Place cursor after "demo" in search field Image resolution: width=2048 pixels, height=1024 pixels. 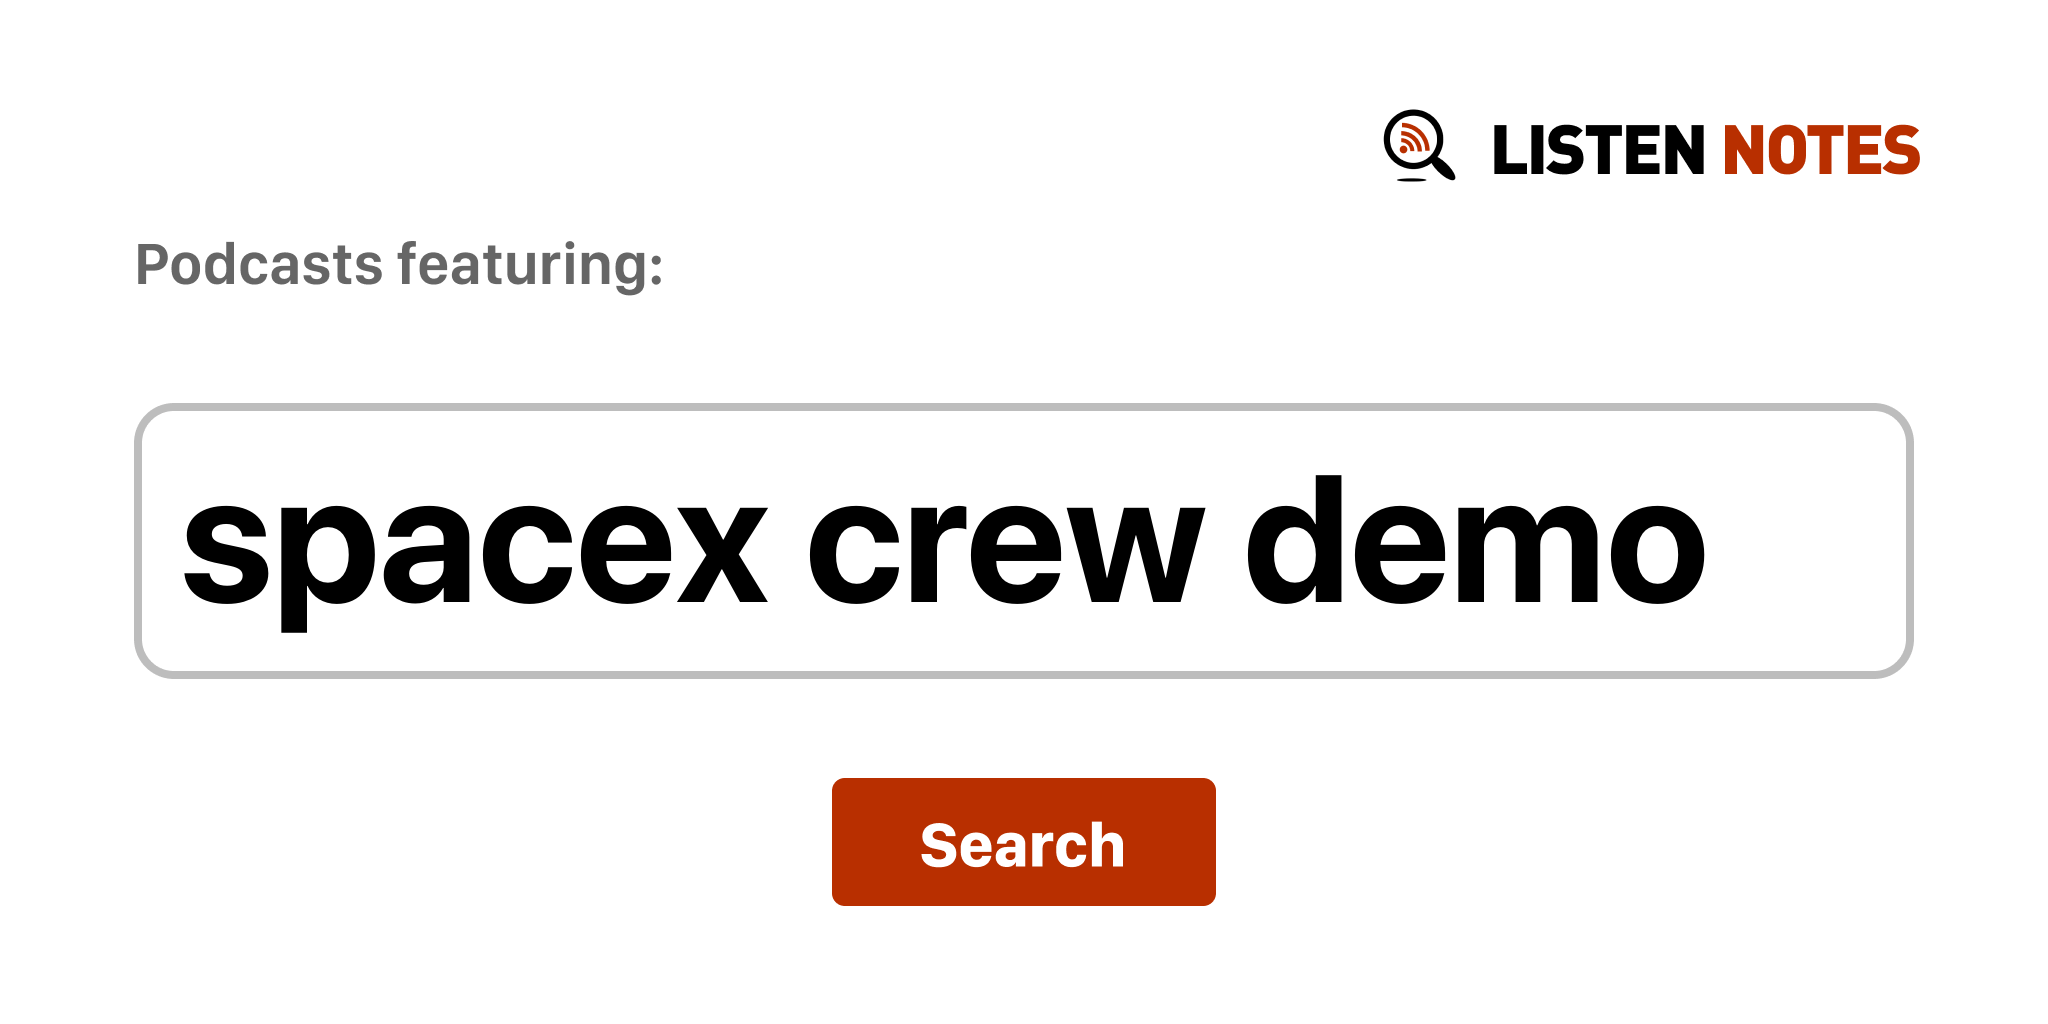coord(1711,545)
